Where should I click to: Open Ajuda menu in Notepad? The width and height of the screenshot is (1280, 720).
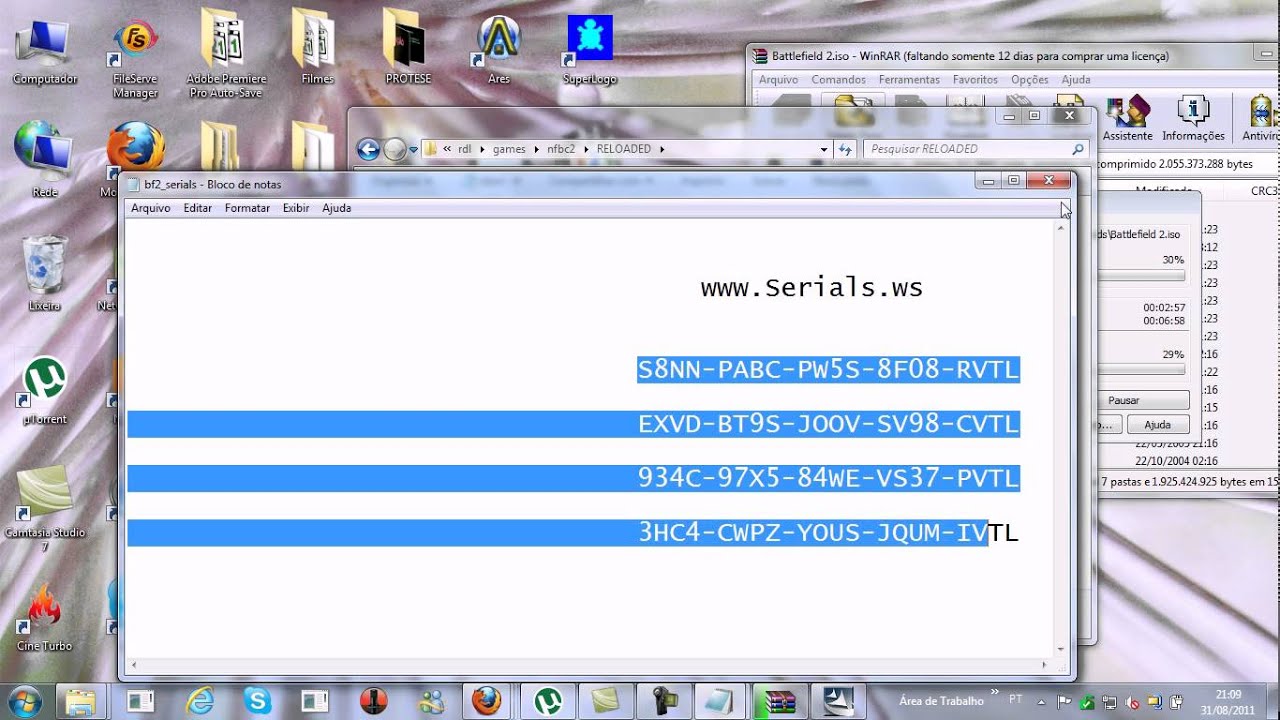click(x=336, y=208)
